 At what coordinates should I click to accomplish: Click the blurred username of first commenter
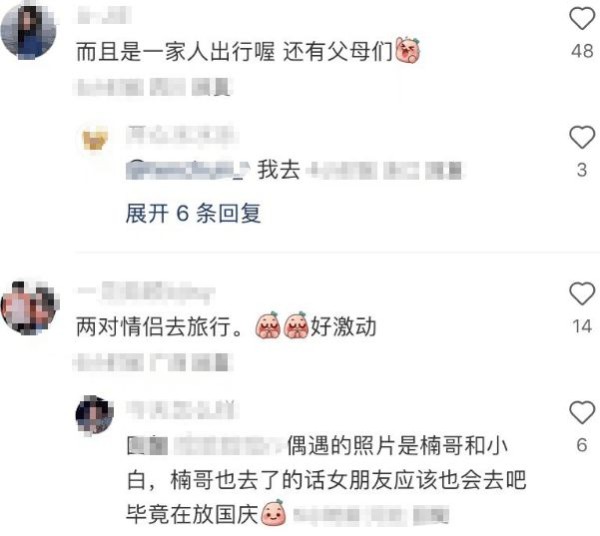[x=104, y=15]
